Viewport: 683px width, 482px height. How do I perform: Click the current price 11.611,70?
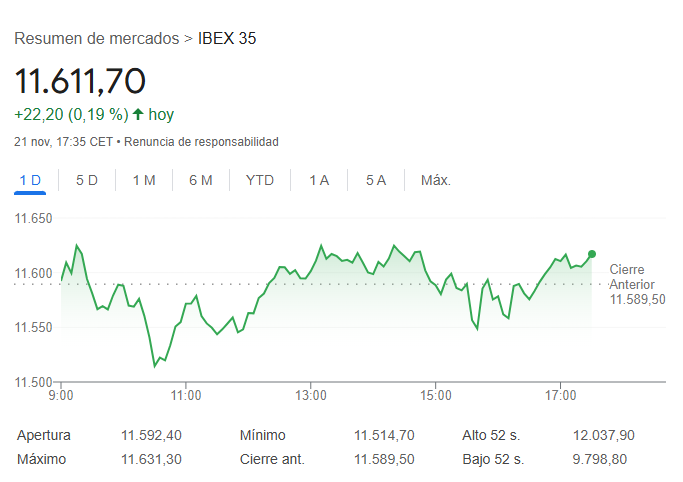(80, 81)
